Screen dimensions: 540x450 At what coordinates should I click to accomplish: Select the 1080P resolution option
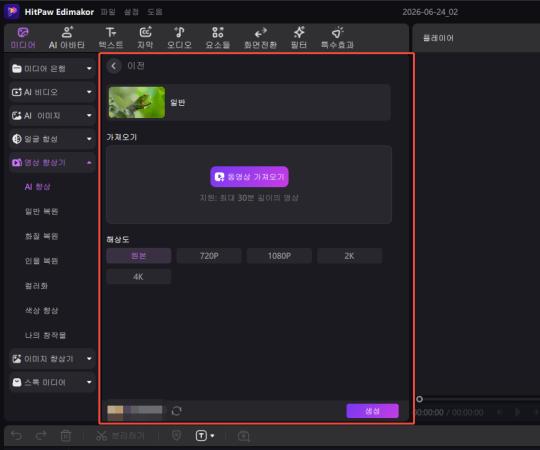click(x=279, y=256)
